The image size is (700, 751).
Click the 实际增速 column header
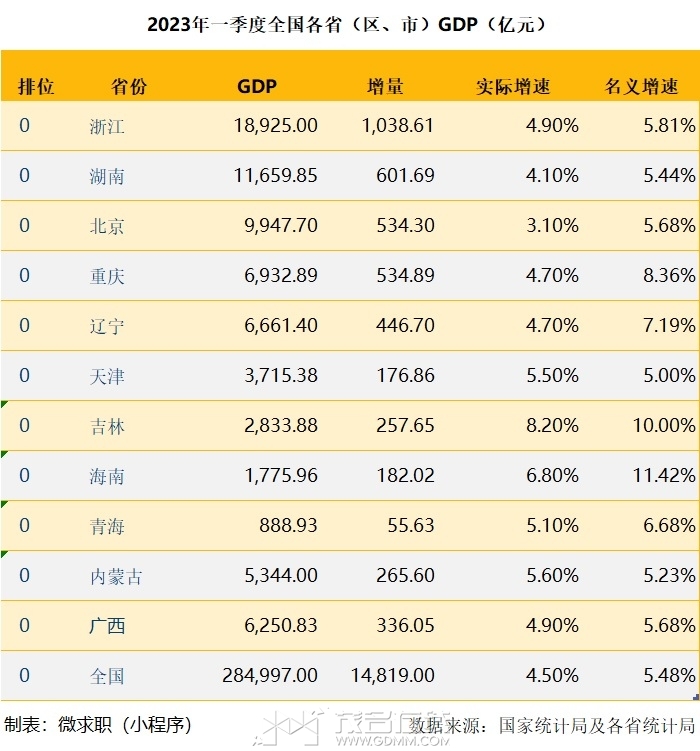click(513, 87)
